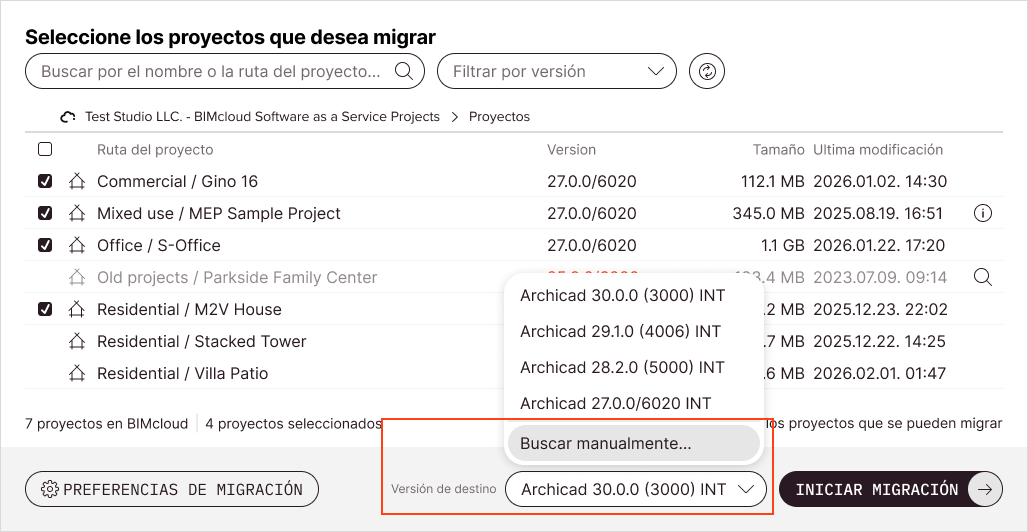Screen dimensions: 1028x532
Task: Click the info icon on MEP Sample Project row
Action: (x=983, y=213)
